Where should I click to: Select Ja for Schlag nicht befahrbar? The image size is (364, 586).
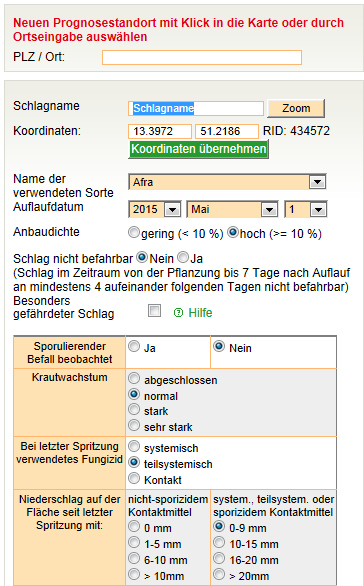coord(183,257)
